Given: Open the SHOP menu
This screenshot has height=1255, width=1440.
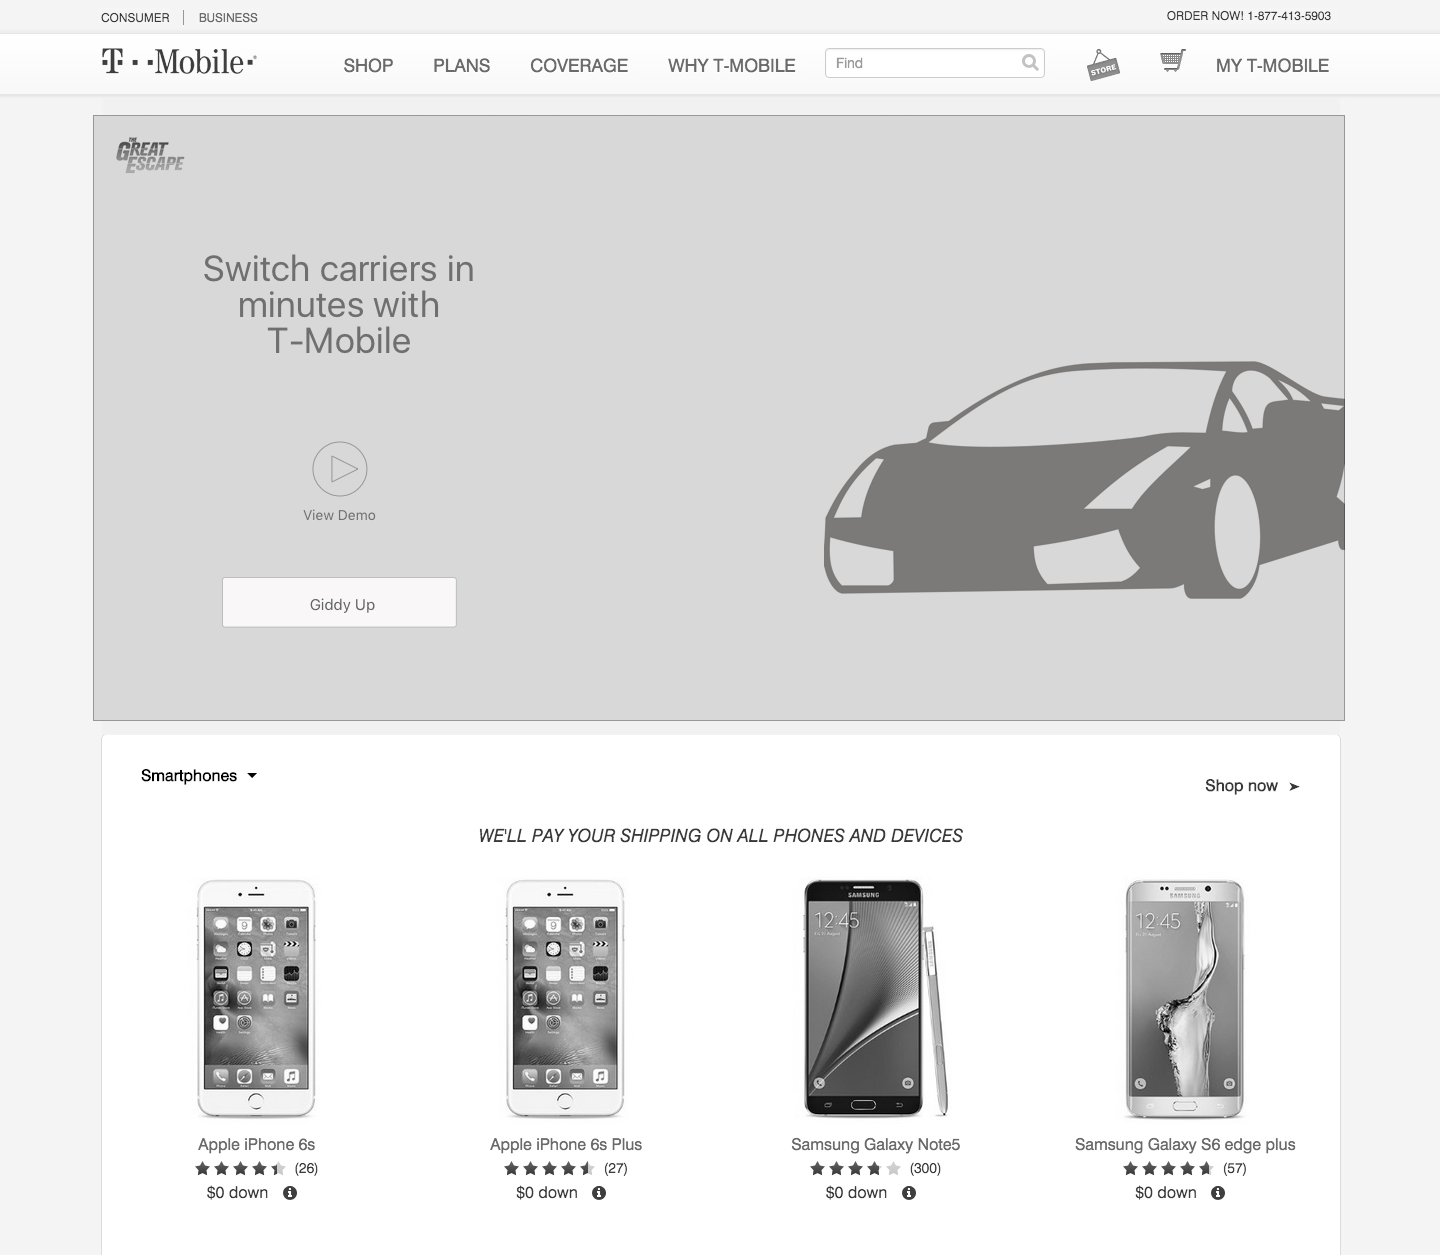Looking at the screenshot, I should [x=368, y=65].
